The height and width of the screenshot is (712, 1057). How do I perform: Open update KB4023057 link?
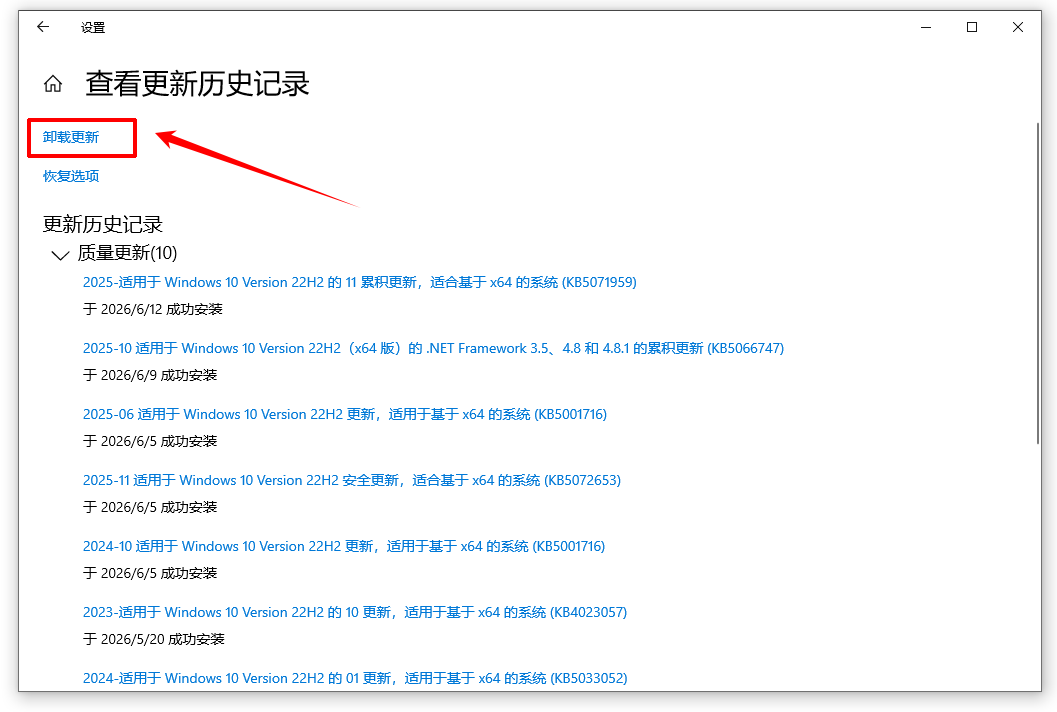click(x=355, y=612)
